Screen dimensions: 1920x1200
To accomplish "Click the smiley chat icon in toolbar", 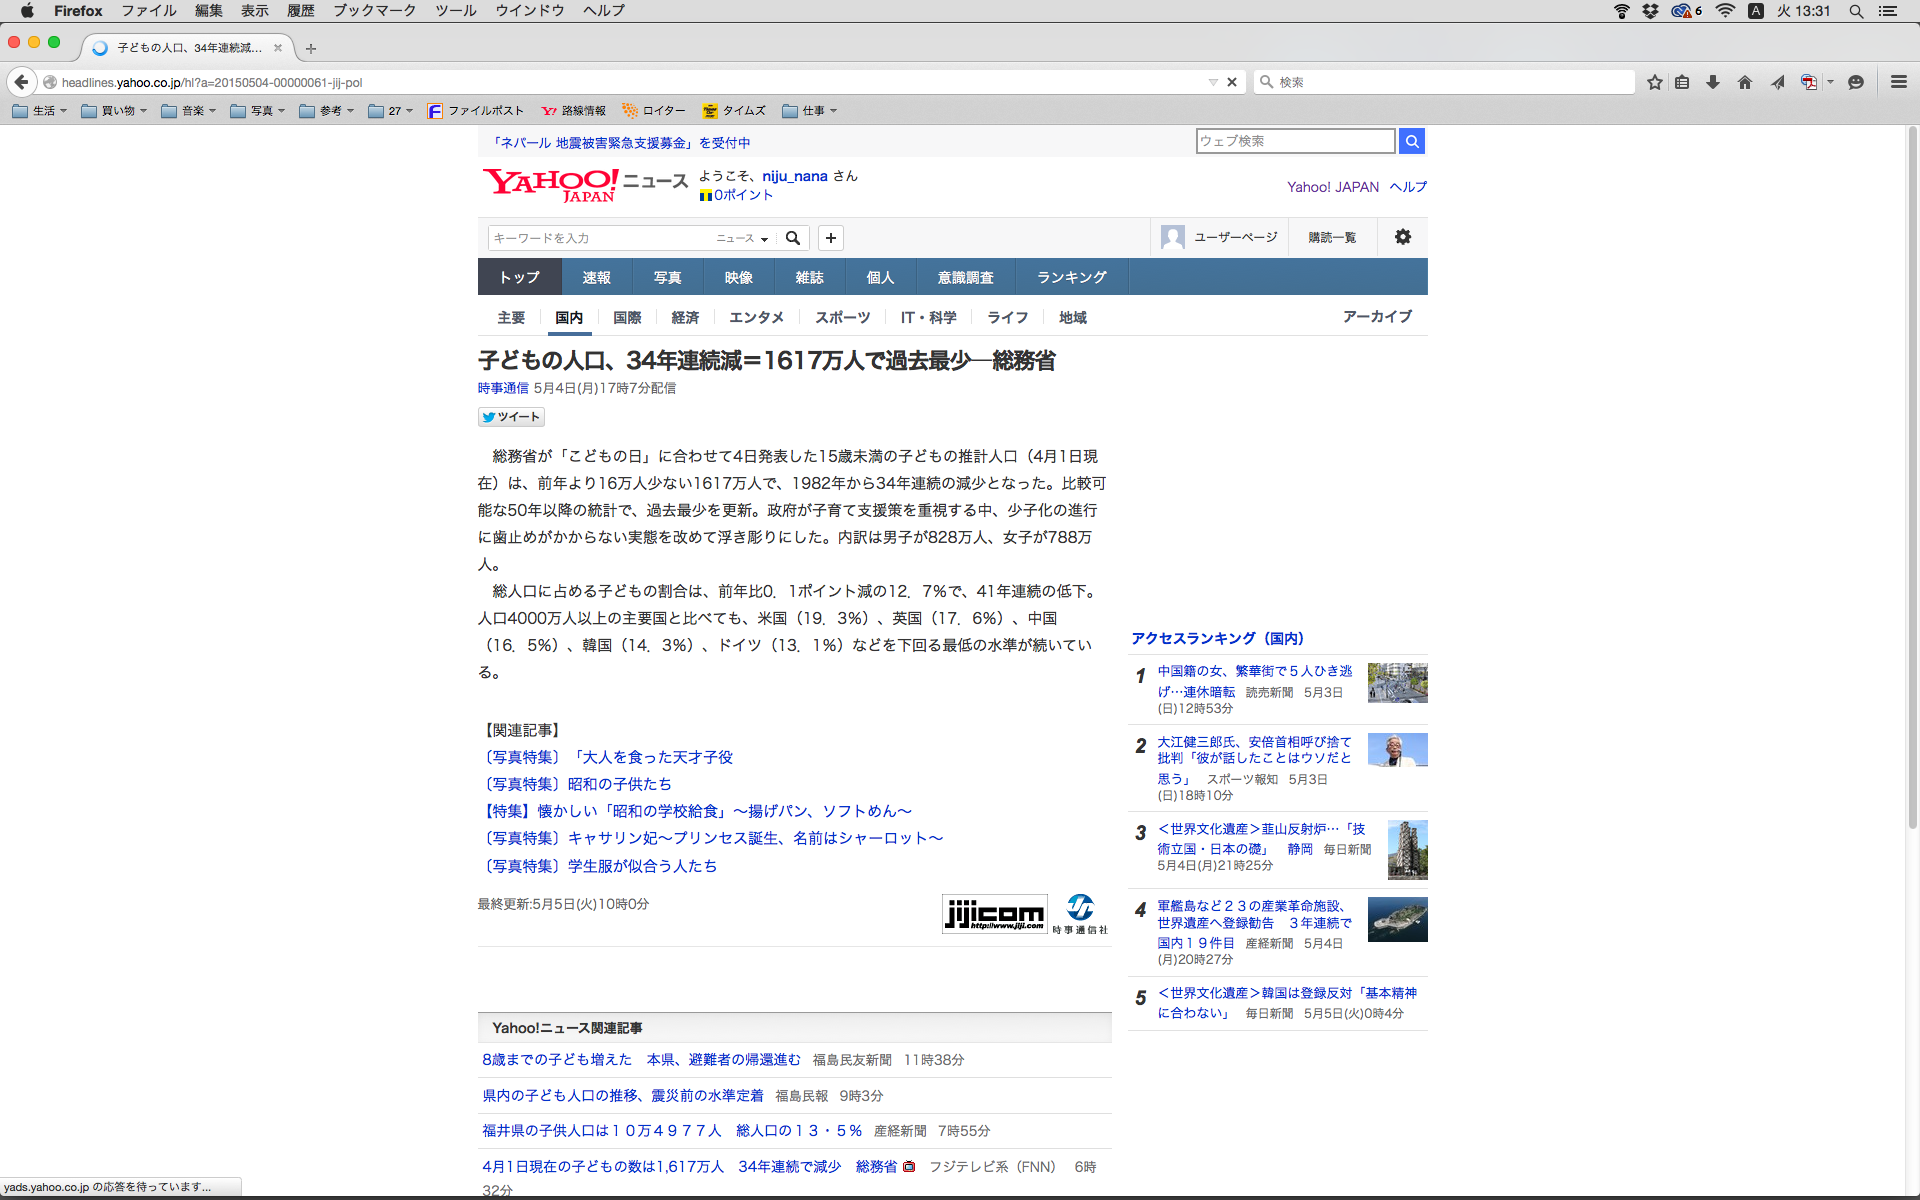I will tap(1856, 82).
